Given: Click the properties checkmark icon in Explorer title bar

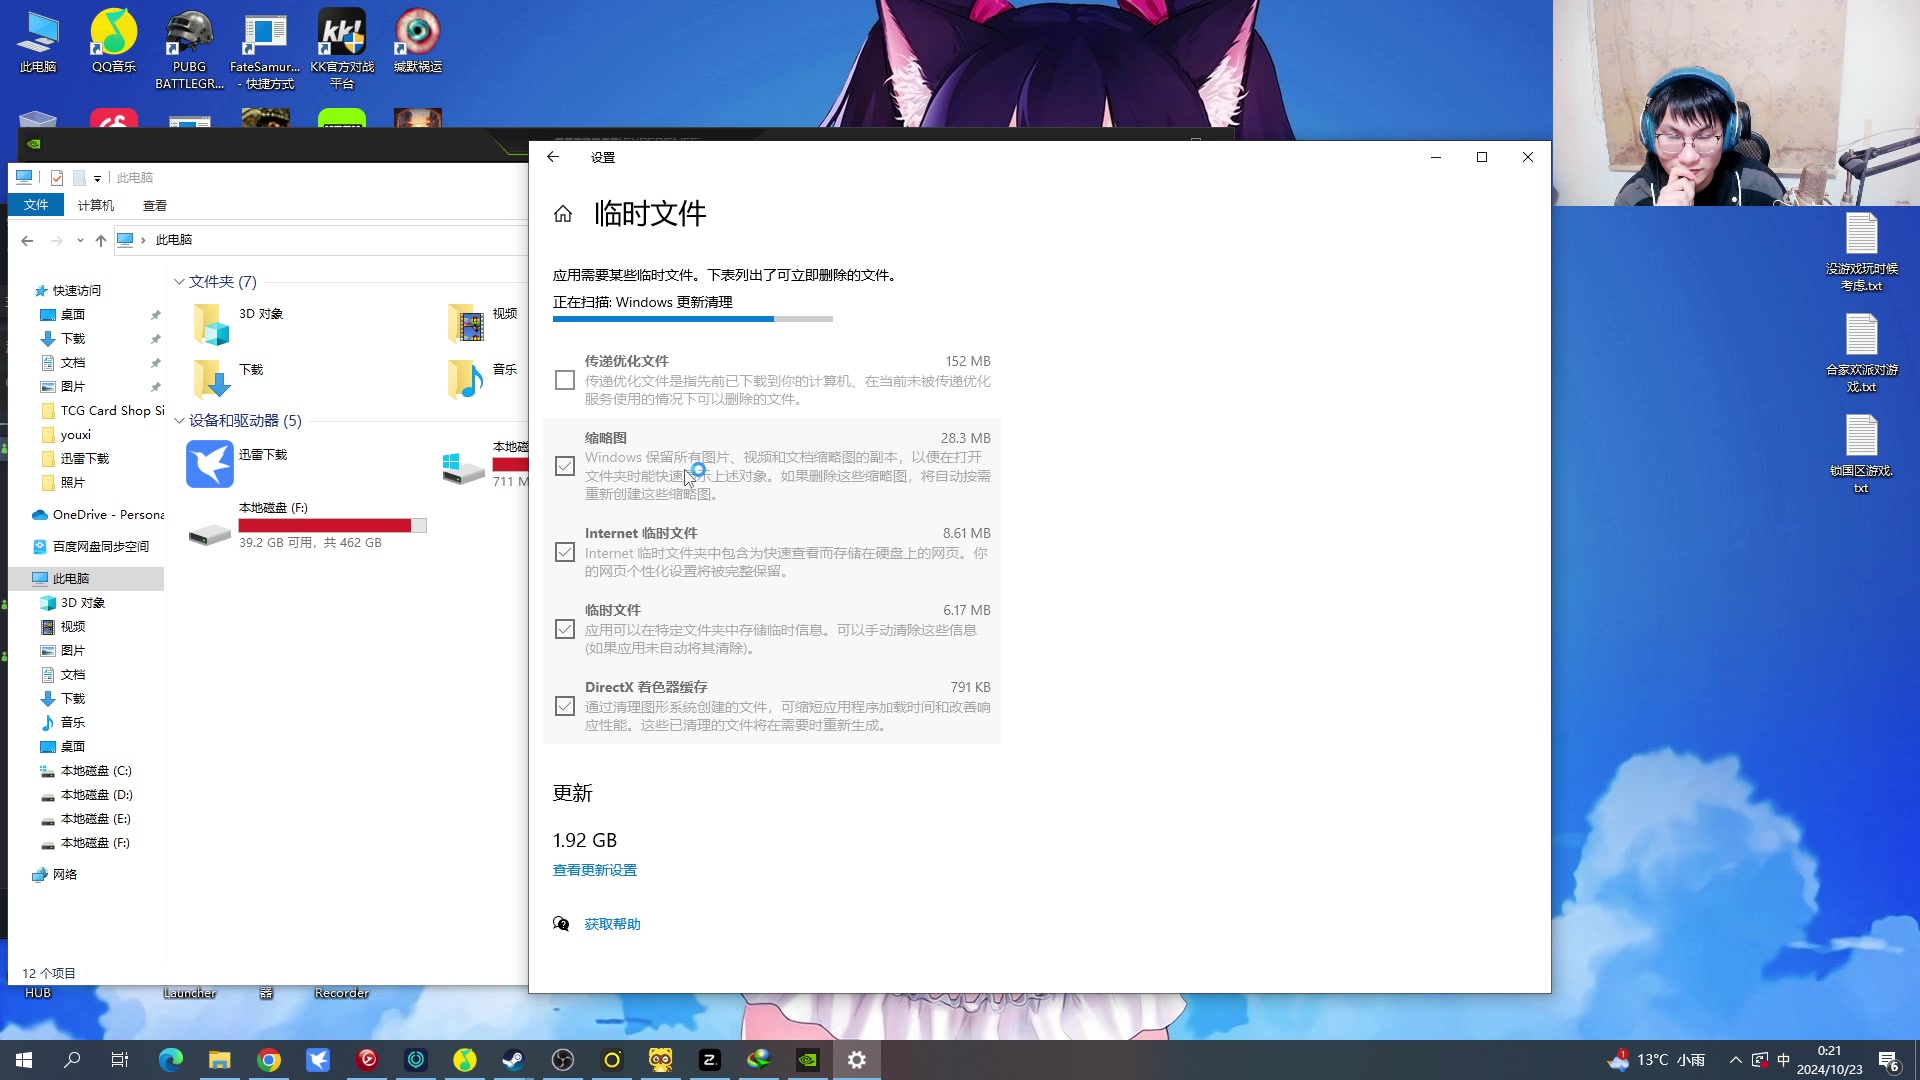Looking at the screenshot, I should point(57,178).
